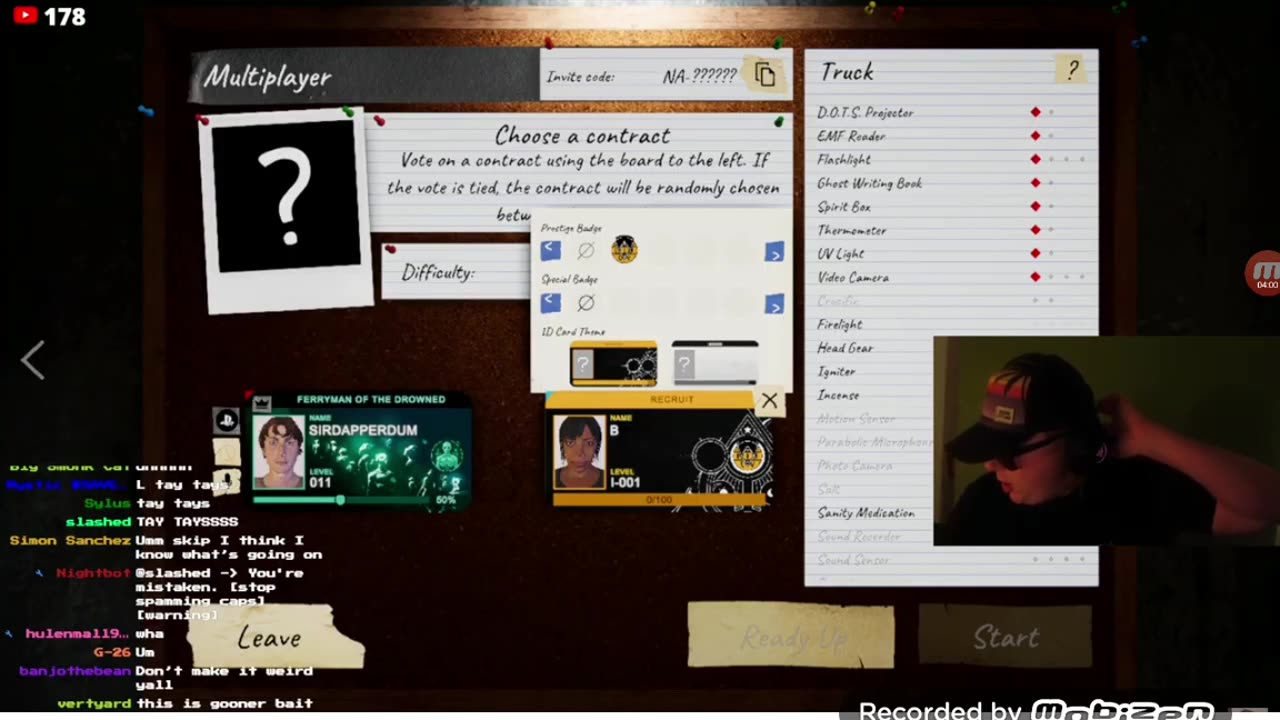Image resolution: width=1280 pixels, height=720 pixels.
Task: Click red diamond marker for UV Light
Action: 1036,253
